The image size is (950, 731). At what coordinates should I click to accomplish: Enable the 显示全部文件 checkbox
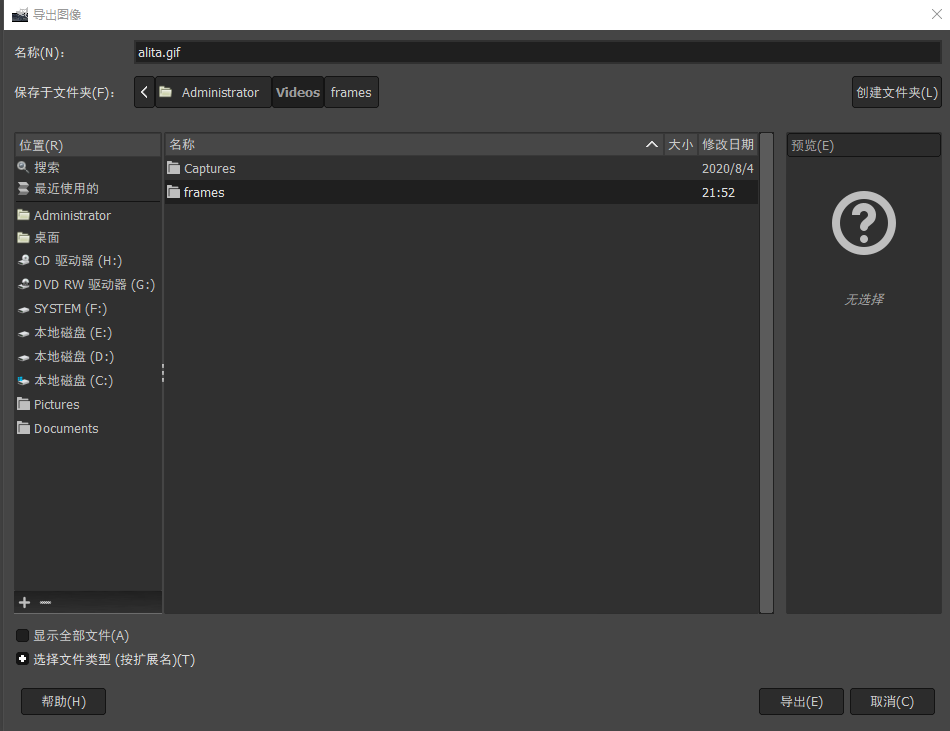[x=22, y=635]
